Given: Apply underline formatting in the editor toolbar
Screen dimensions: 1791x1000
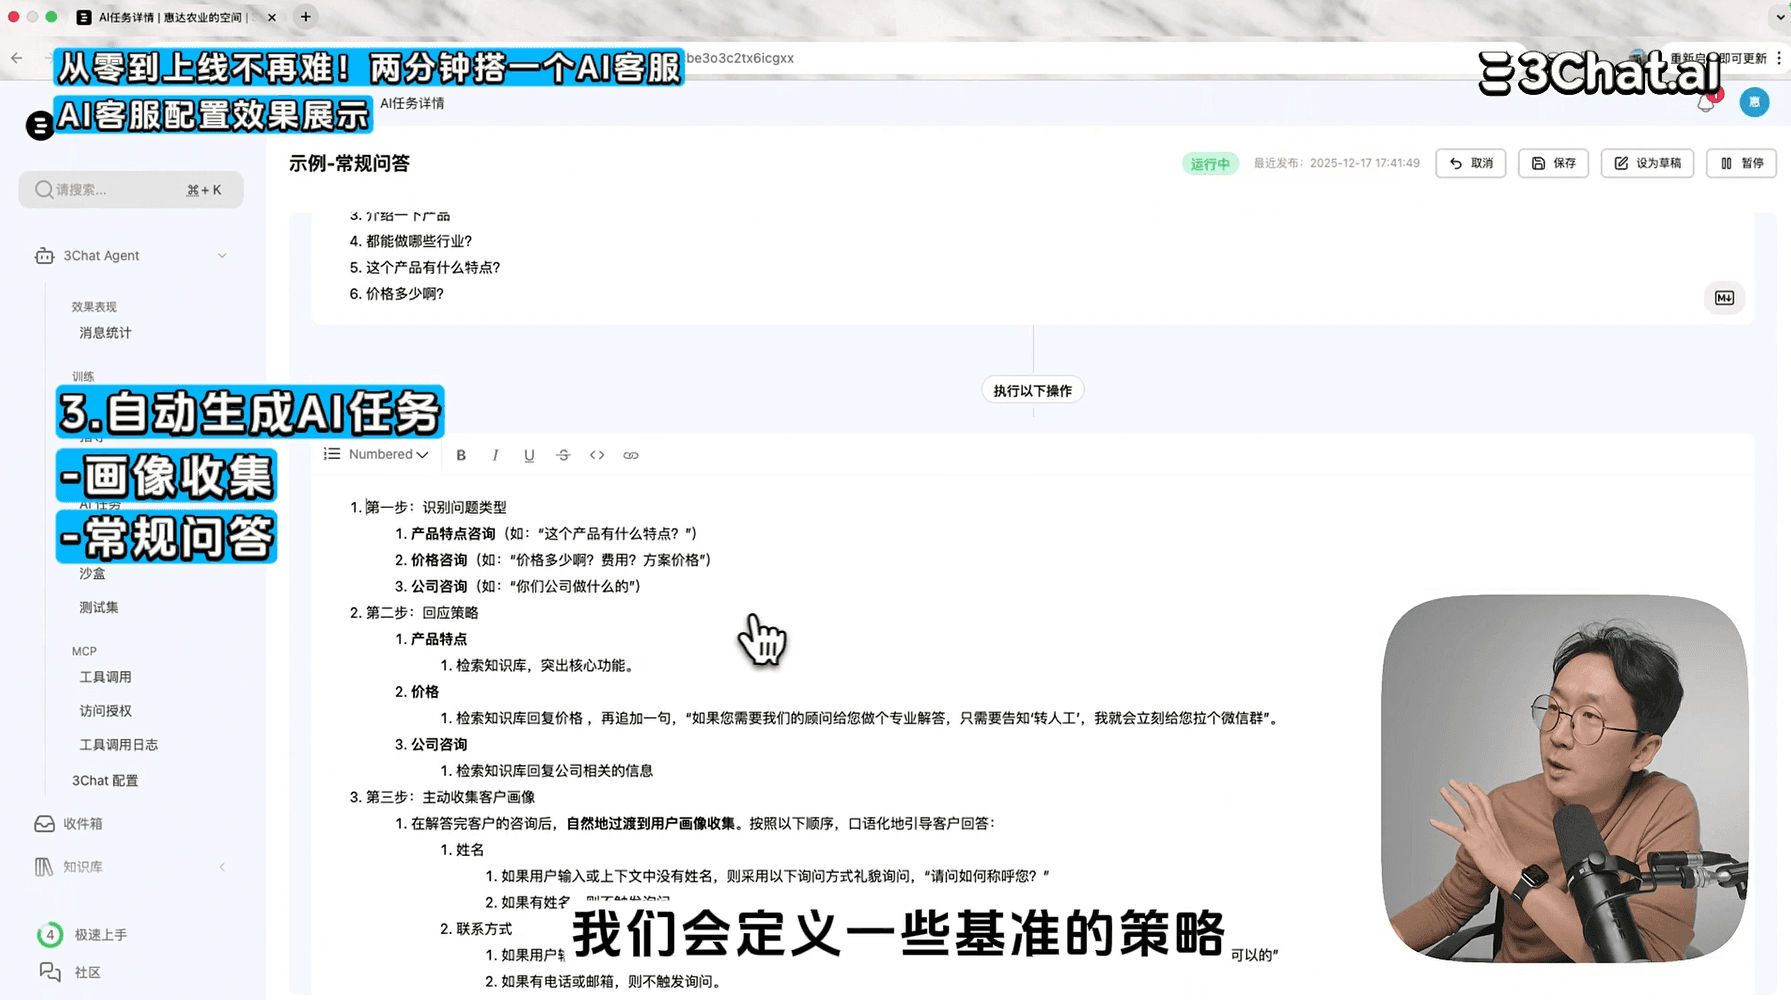Looking at the screenshot, I should click(x=529, y=455).
